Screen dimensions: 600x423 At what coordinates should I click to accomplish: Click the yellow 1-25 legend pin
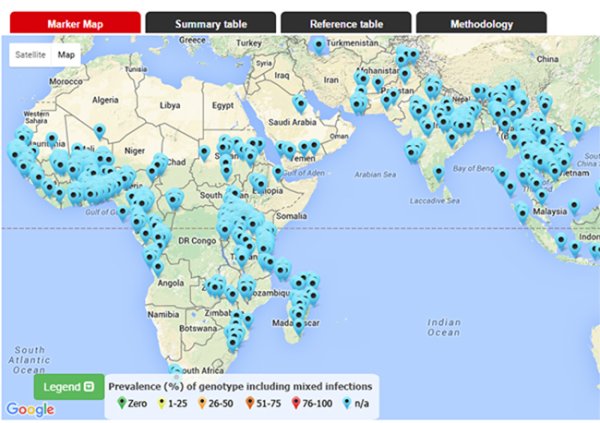click(x=163, y=402)
